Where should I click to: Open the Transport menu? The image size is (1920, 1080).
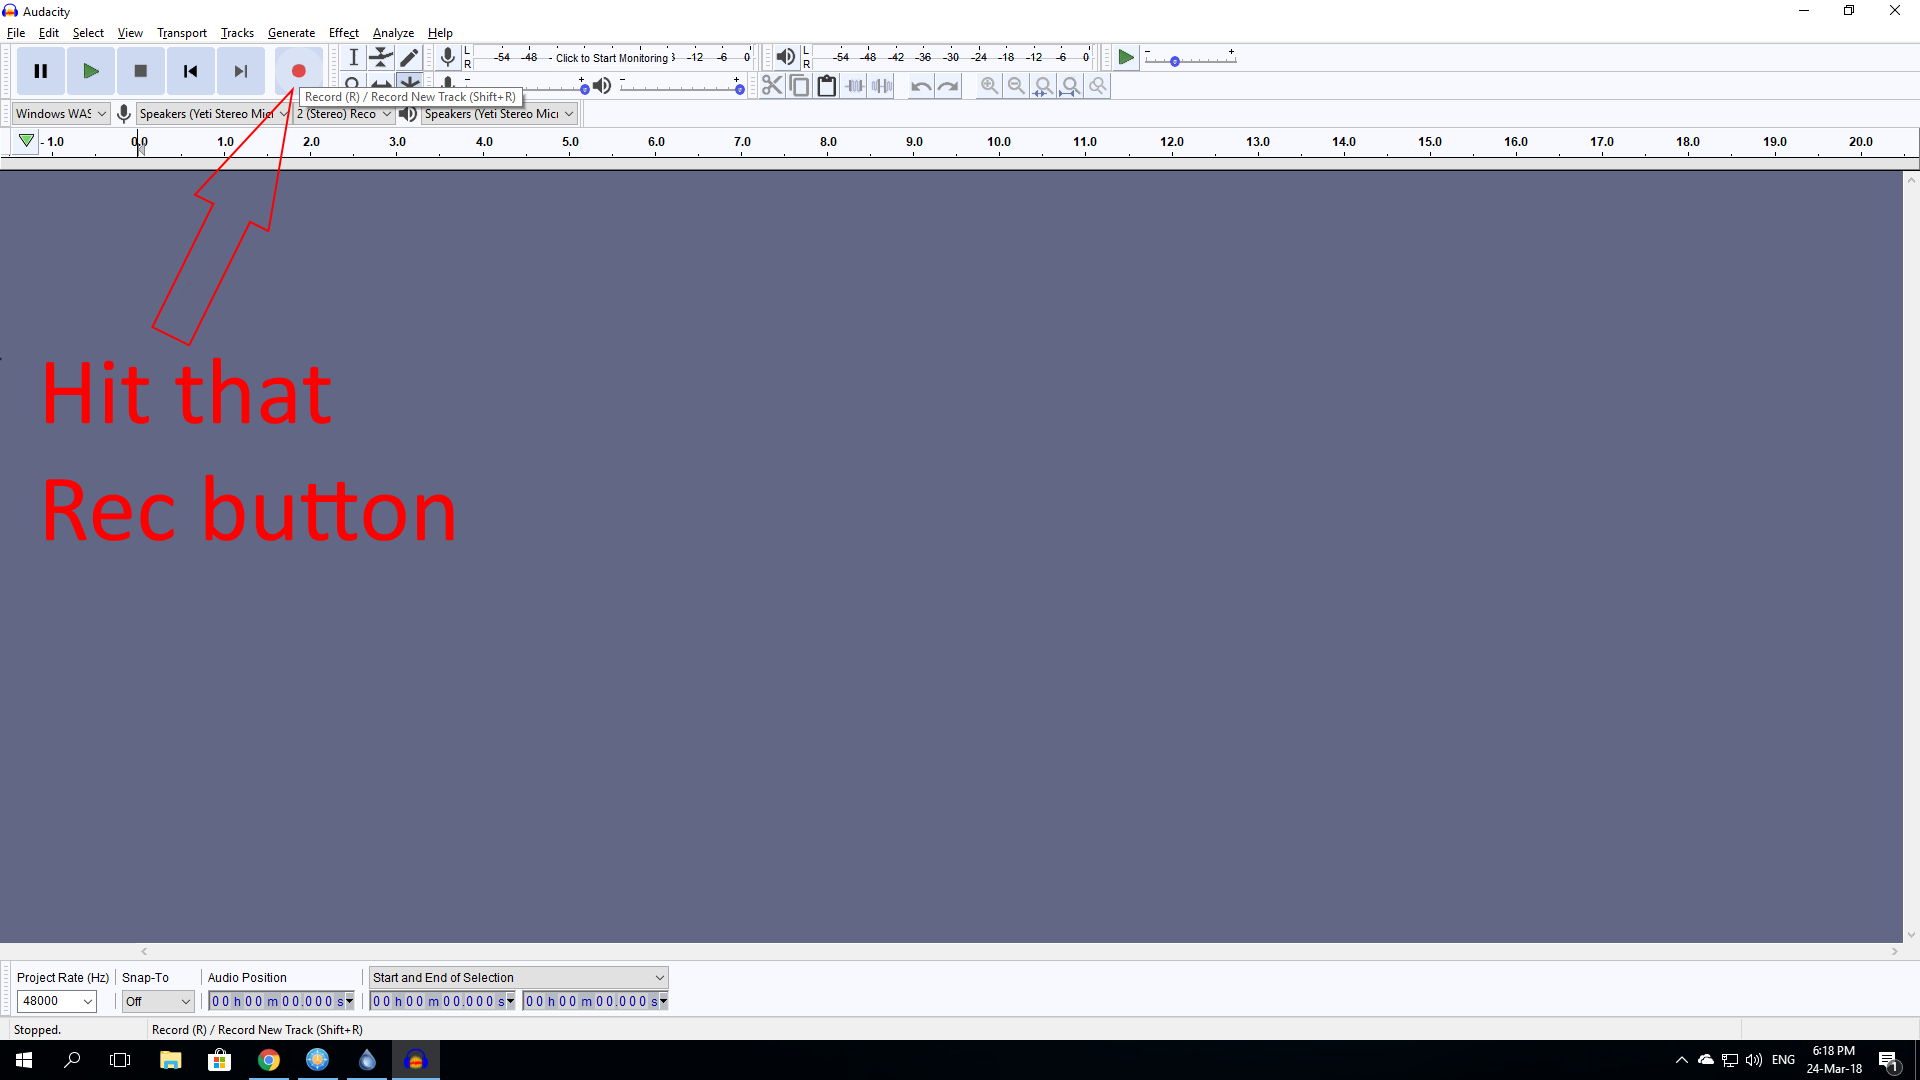(x=182, y=33)
